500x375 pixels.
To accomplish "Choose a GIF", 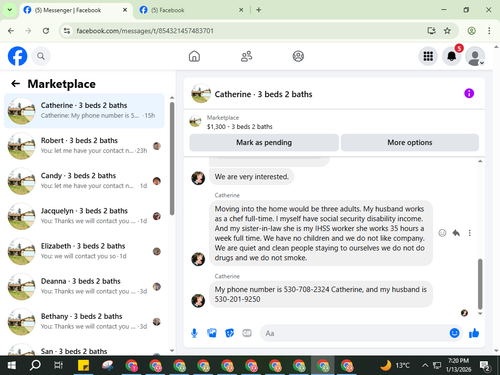I will pos(247,333).
